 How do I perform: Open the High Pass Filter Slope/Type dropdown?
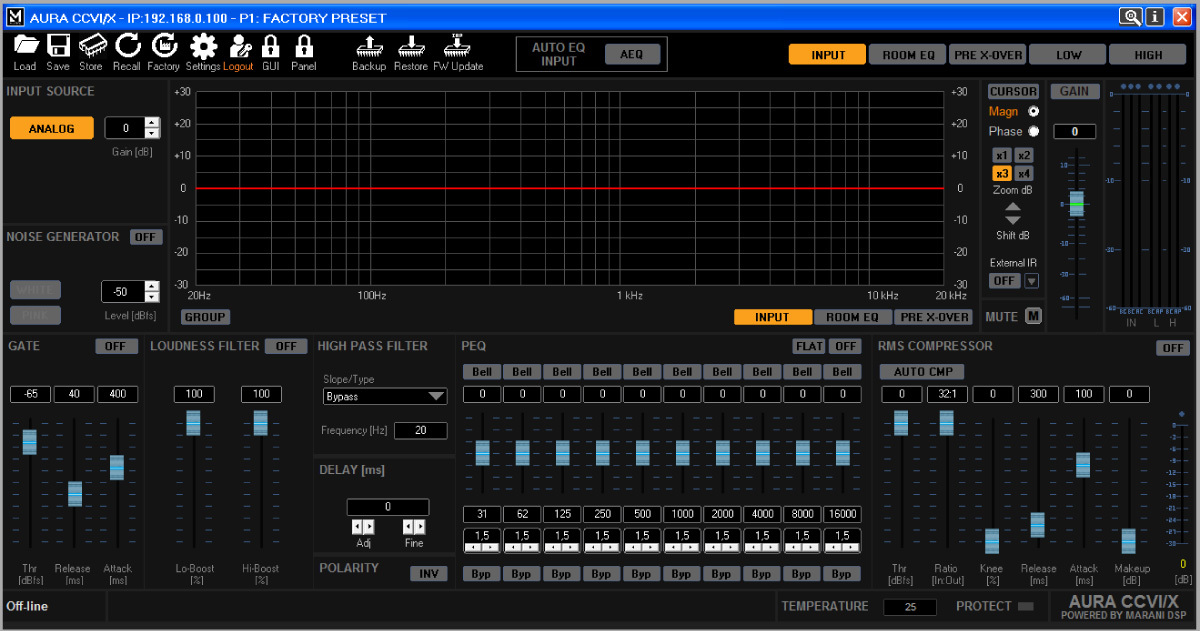(384, 396)
